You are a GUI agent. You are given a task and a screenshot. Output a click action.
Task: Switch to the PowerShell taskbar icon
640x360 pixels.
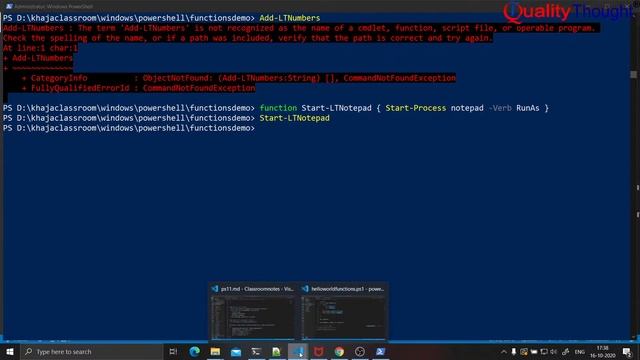pos(380,351)
